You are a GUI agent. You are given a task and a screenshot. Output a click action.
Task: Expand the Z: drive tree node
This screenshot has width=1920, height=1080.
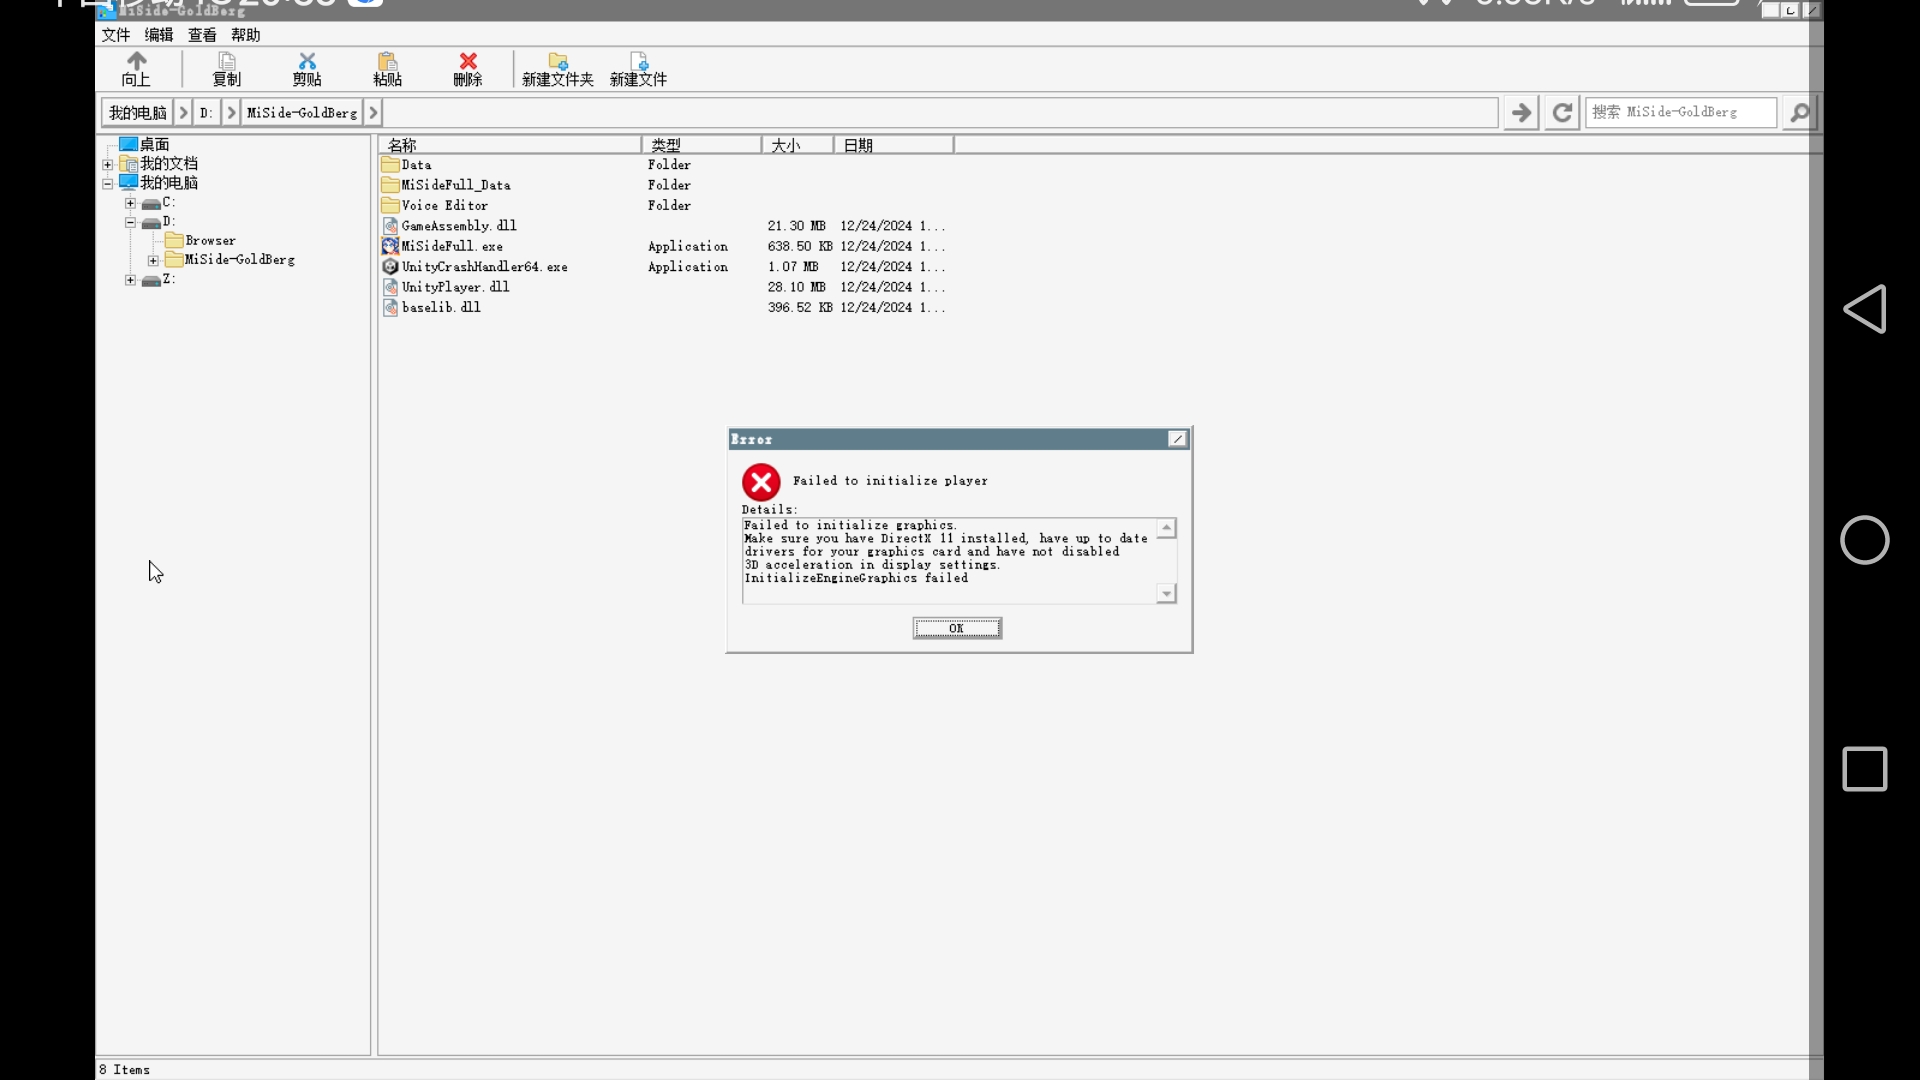tap(130, 280)
